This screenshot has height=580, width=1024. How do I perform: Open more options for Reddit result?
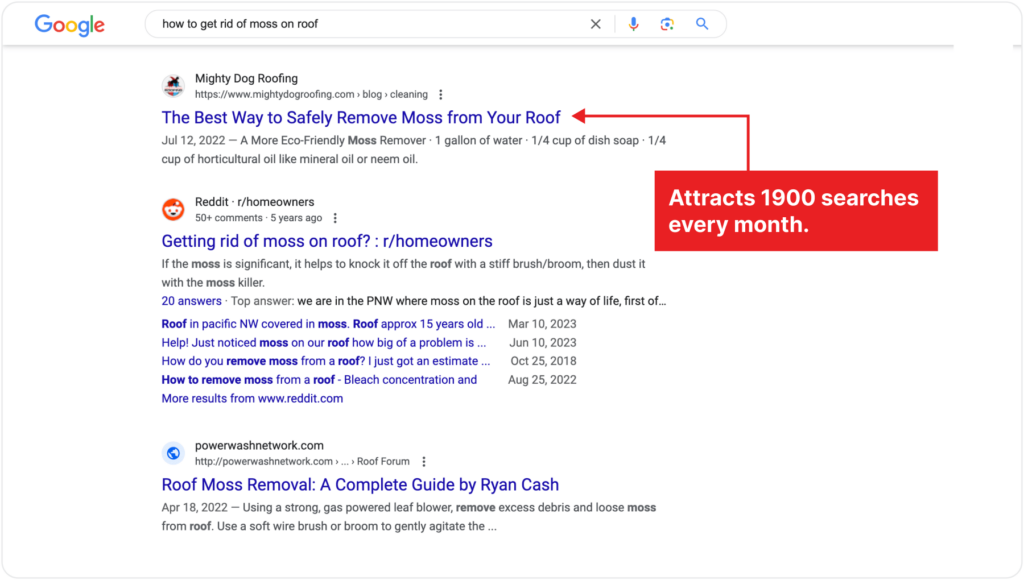pos(335,218)
